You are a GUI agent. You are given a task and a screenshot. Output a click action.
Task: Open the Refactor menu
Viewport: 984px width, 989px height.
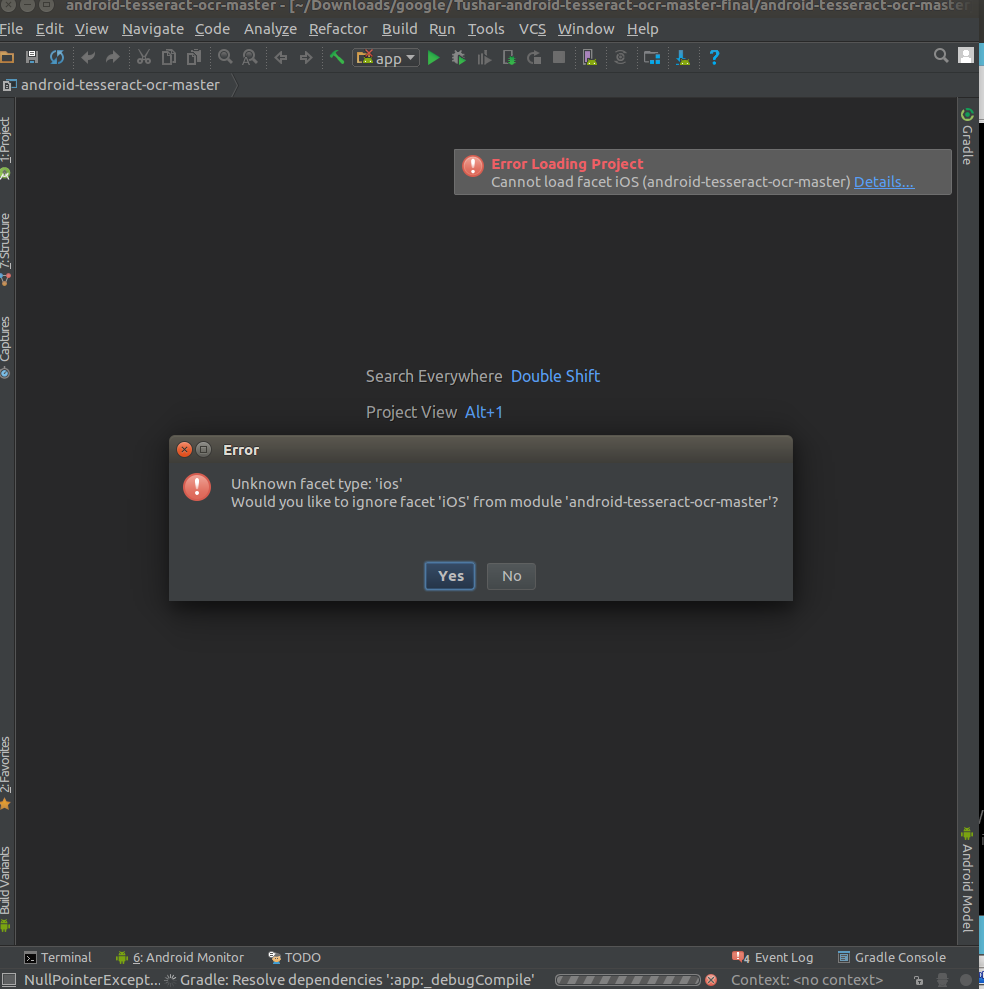click(x=338, y=29)
